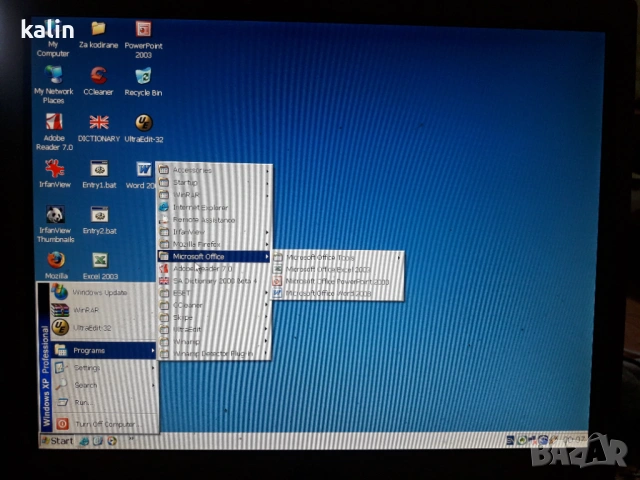Open Remote Assistance from the Programs list
The width and height of the screenshot is (640, 480).
pos(215,220)
